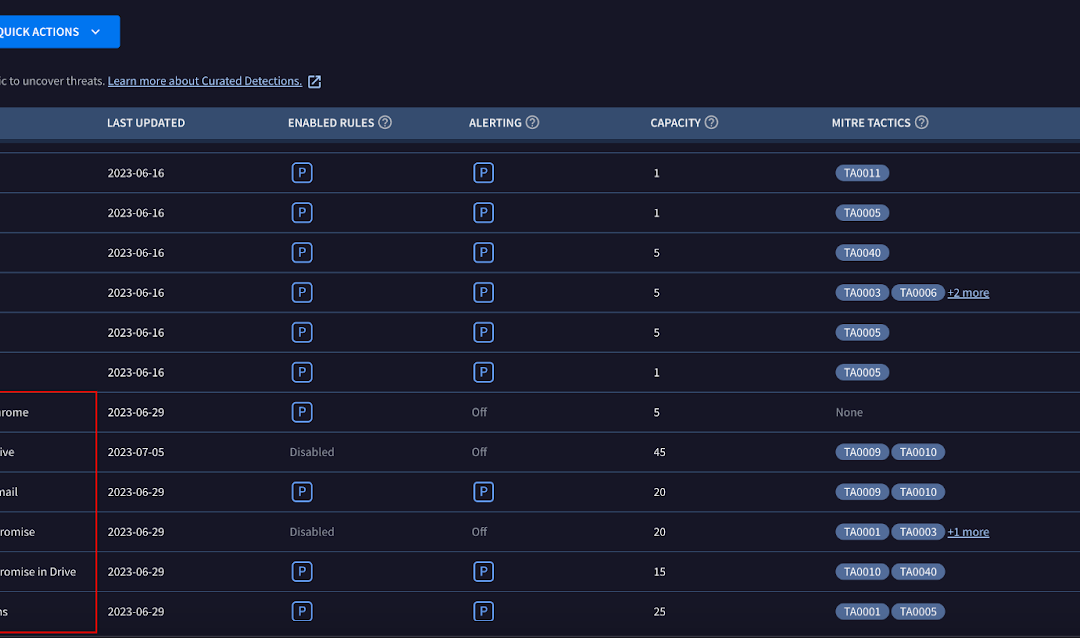Click the Enabled Rules column header
Image resolution: width=1080 pixels, height=638 pixels.
[x=331, y=123]
